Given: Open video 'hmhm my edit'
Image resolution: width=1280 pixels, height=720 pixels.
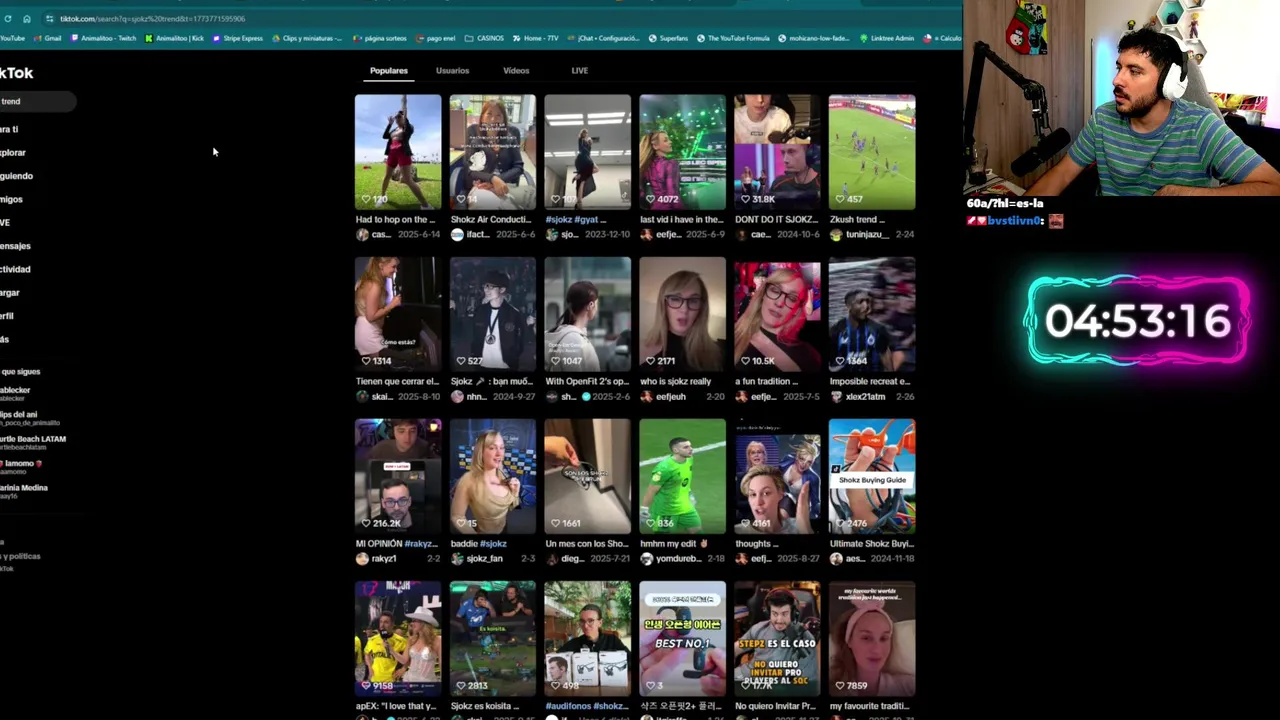Looking at the screenshot, I should (682, 476).
